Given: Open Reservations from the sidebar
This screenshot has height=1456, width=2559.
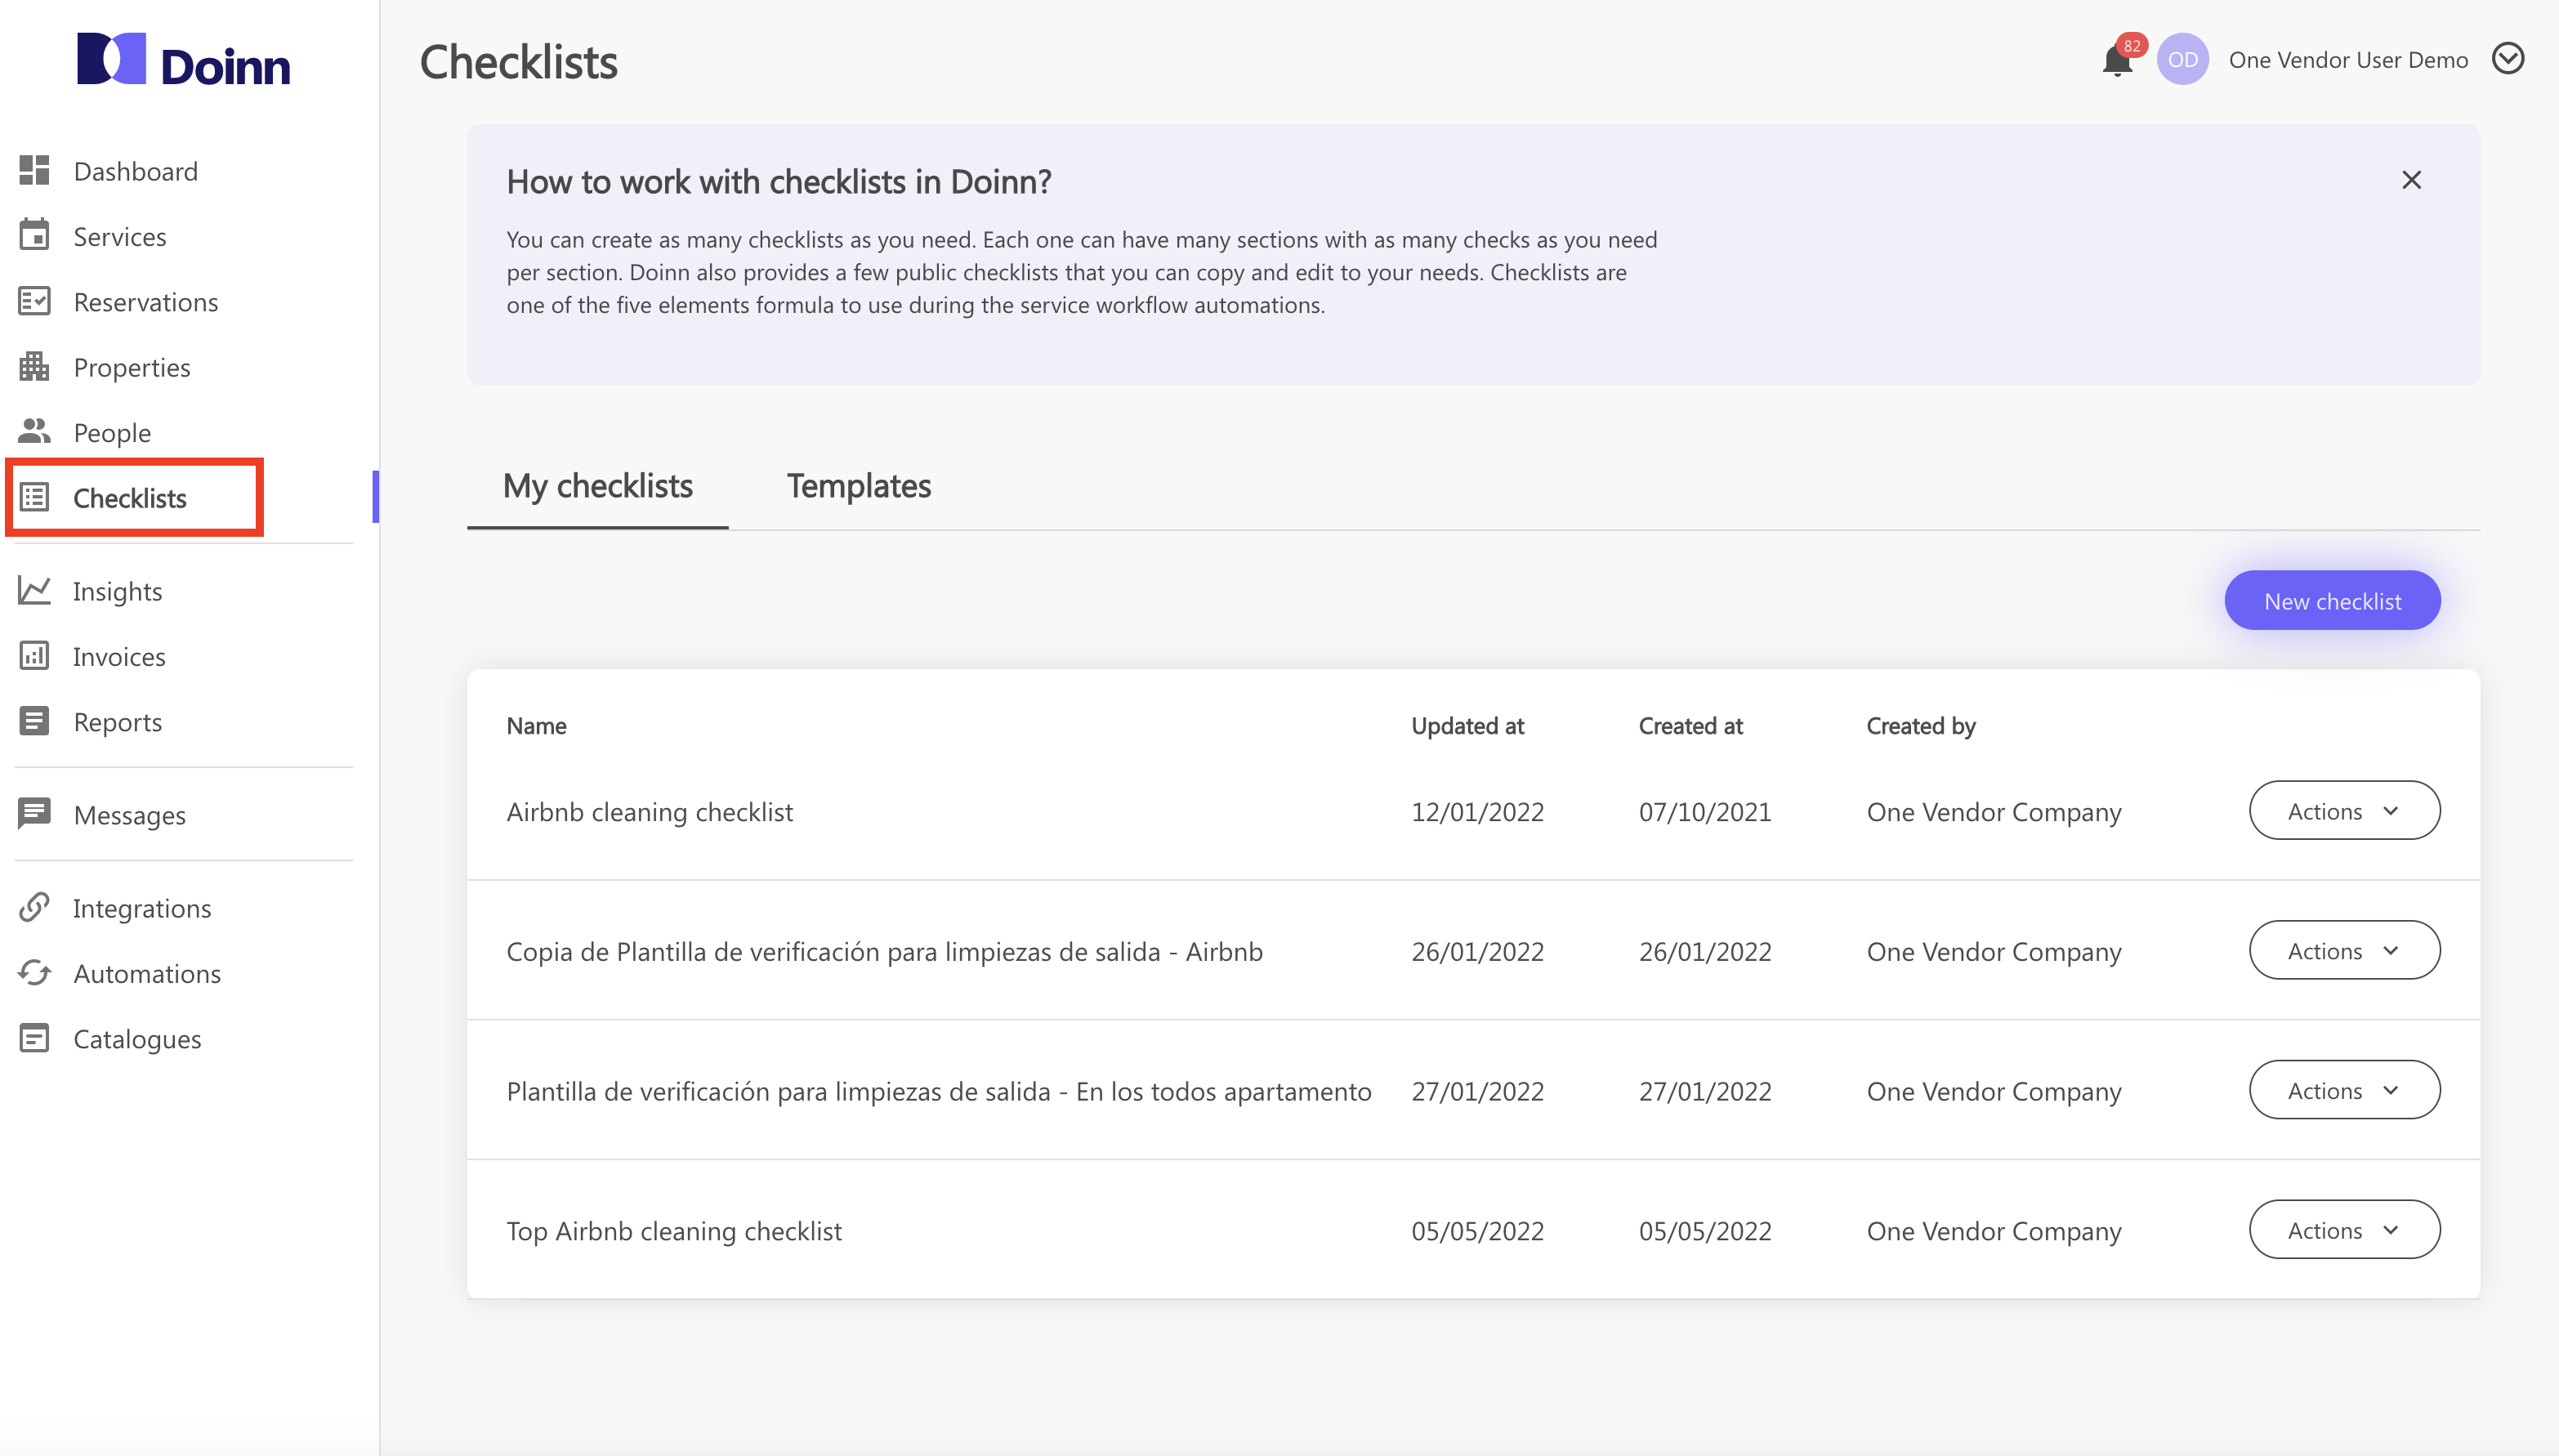Looking at the screenshot, I should point(145,302).
